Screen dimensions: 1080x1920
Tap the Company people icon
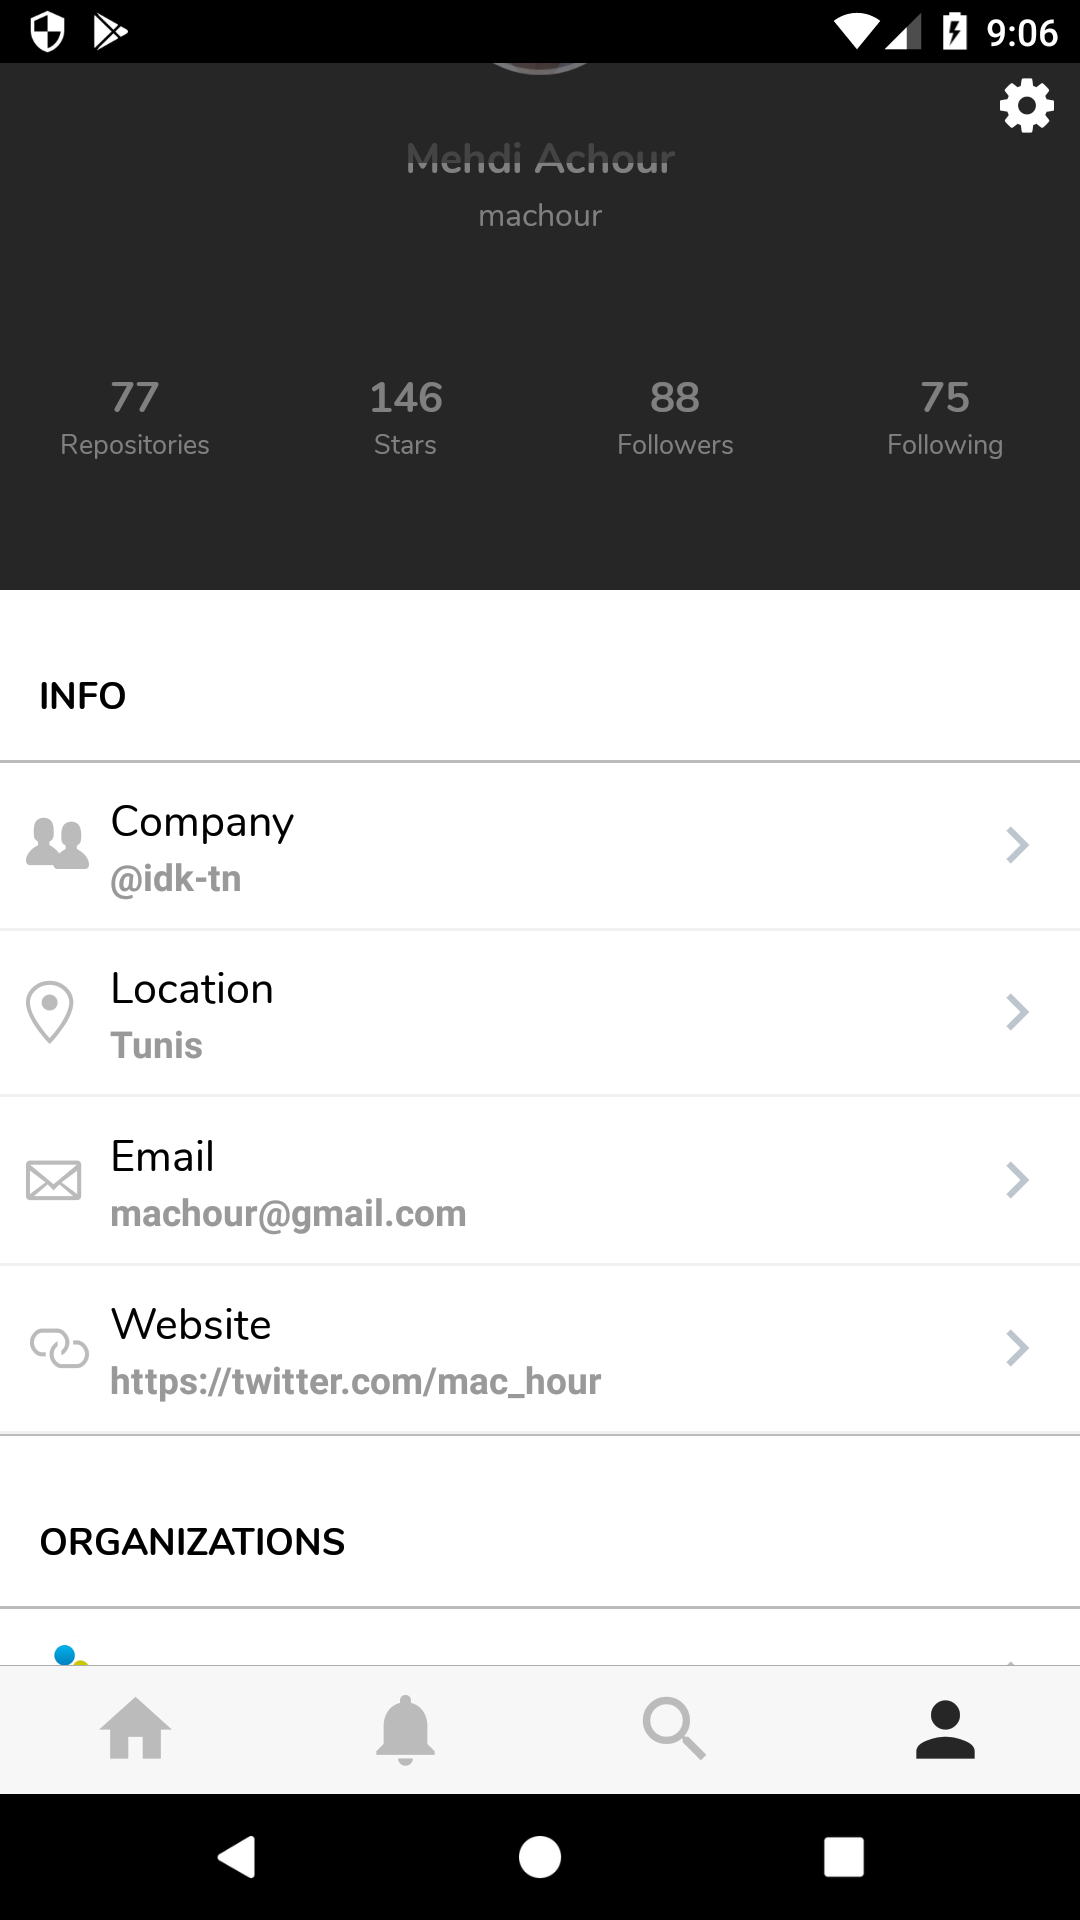point(57,844)
